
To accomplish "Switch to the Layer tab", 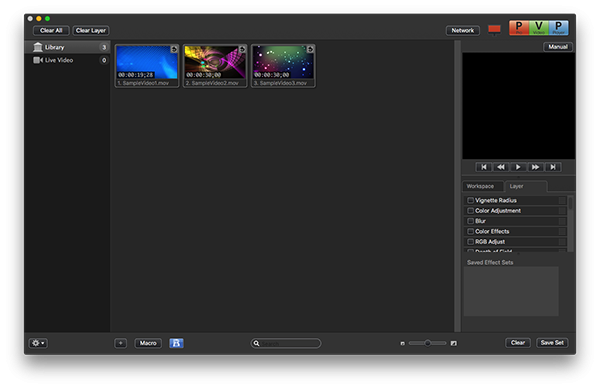I will pos(526,186).
